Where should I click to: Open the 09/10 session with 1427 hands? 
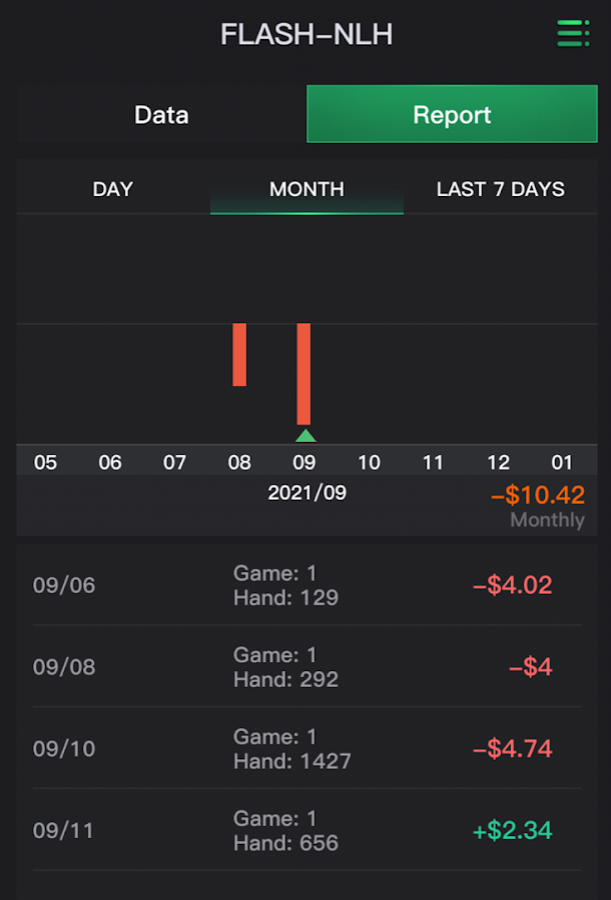pyautogui.click(x=307, y=748)
